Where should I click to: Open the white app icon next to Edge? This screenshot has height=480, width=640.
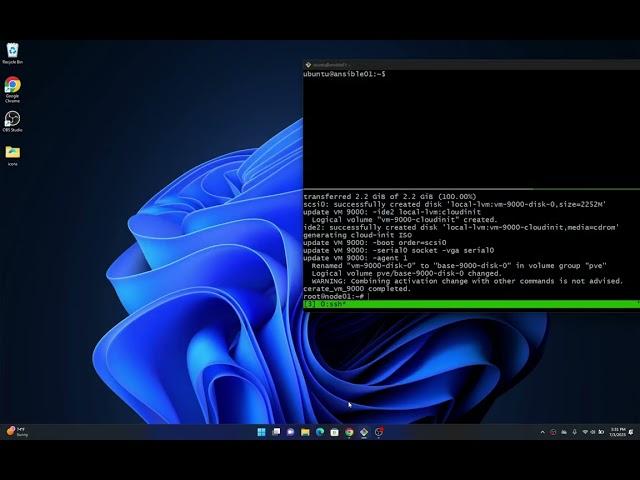pos(334,432)
